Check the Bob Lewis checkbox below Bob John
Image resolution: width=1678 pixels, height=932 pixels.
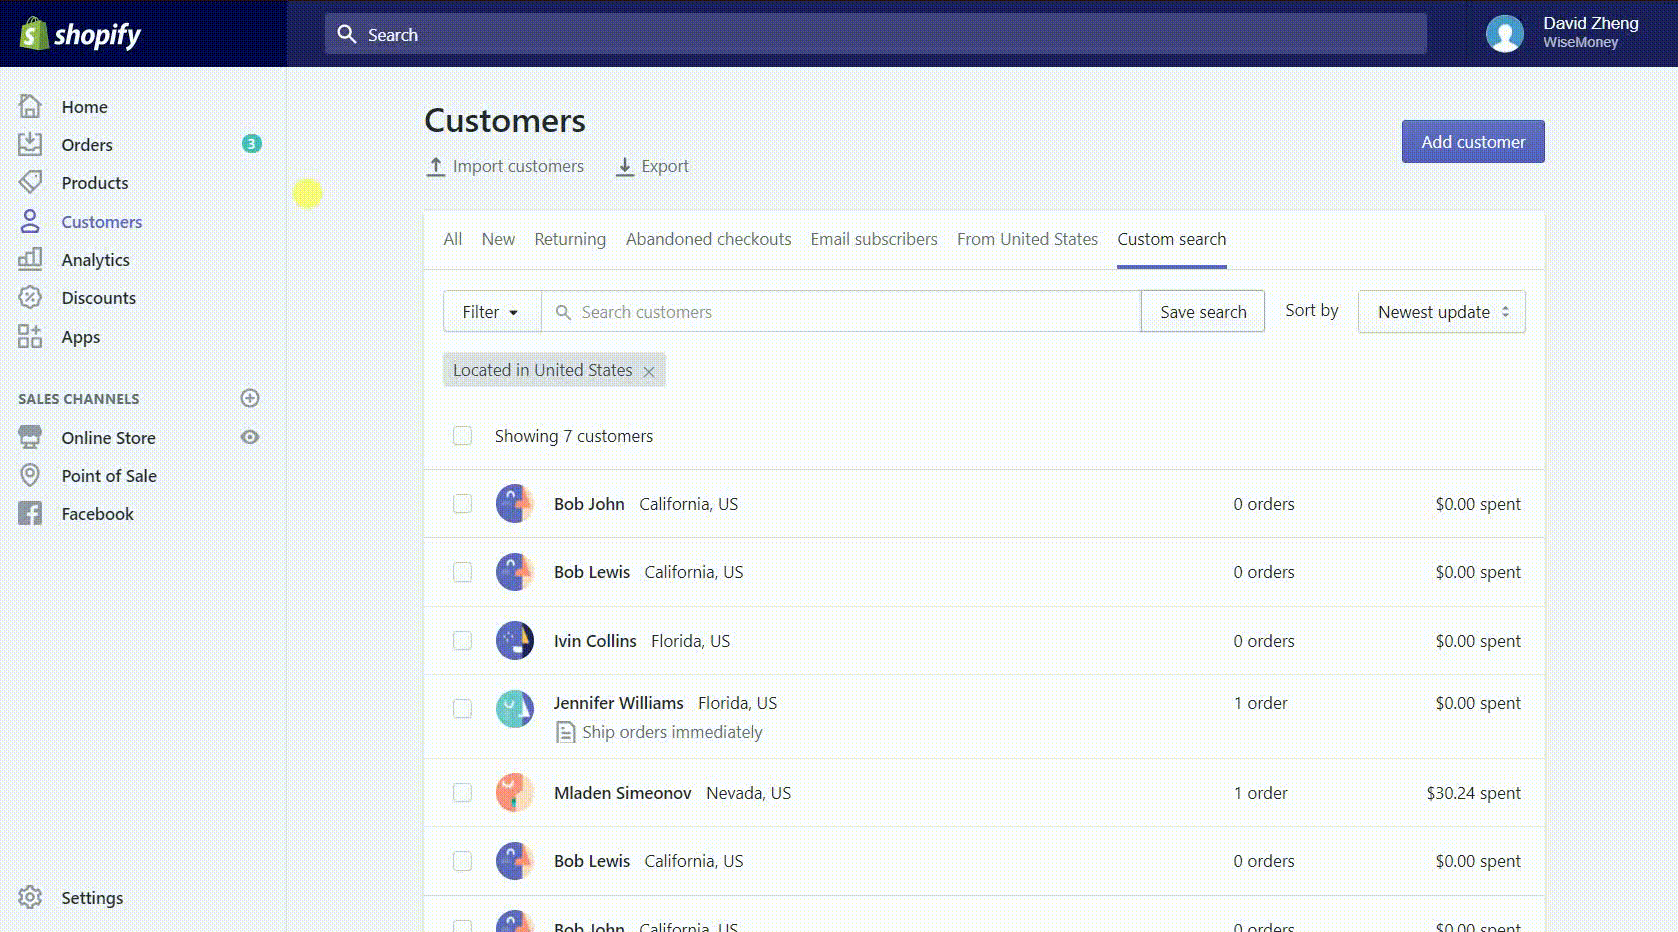click(x=462, y=571)
